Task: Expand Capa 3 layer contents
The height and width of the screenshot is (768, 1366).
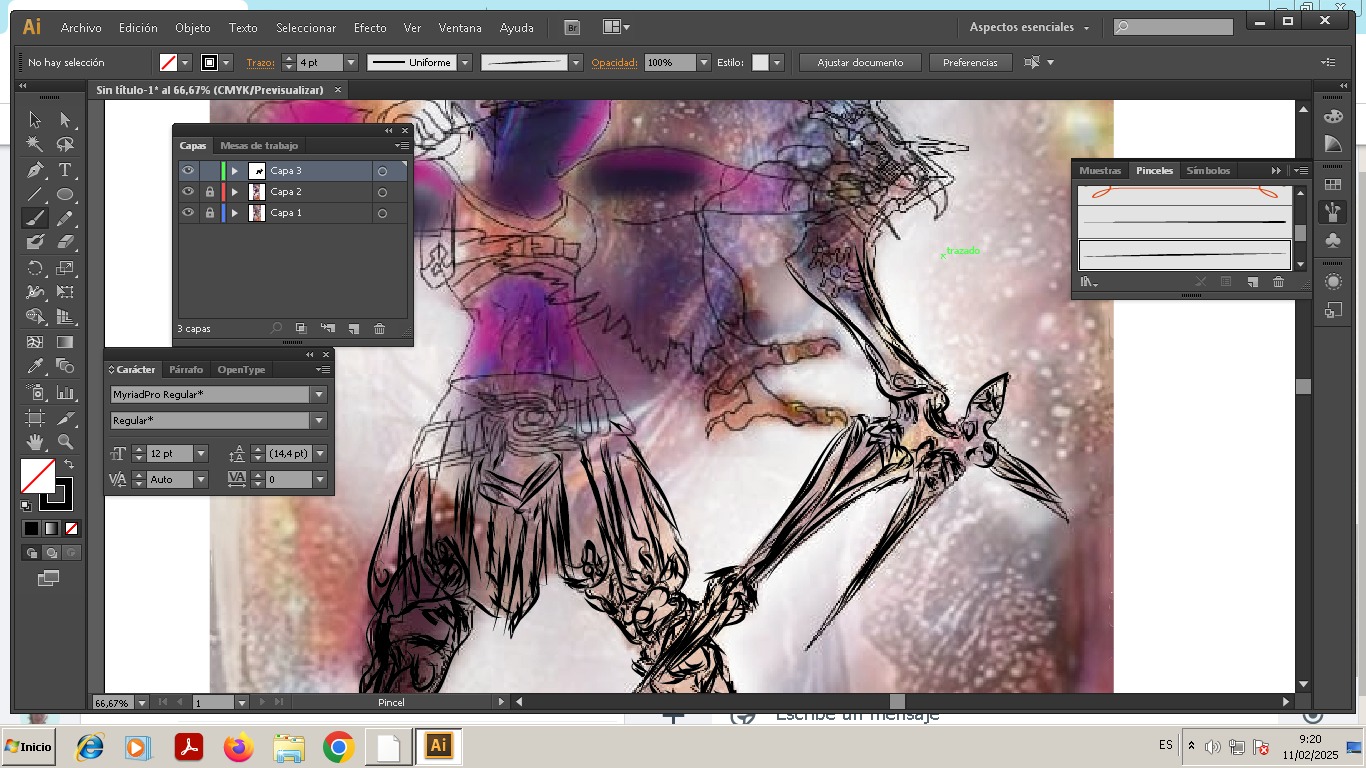Action: [x=235, y=171]
